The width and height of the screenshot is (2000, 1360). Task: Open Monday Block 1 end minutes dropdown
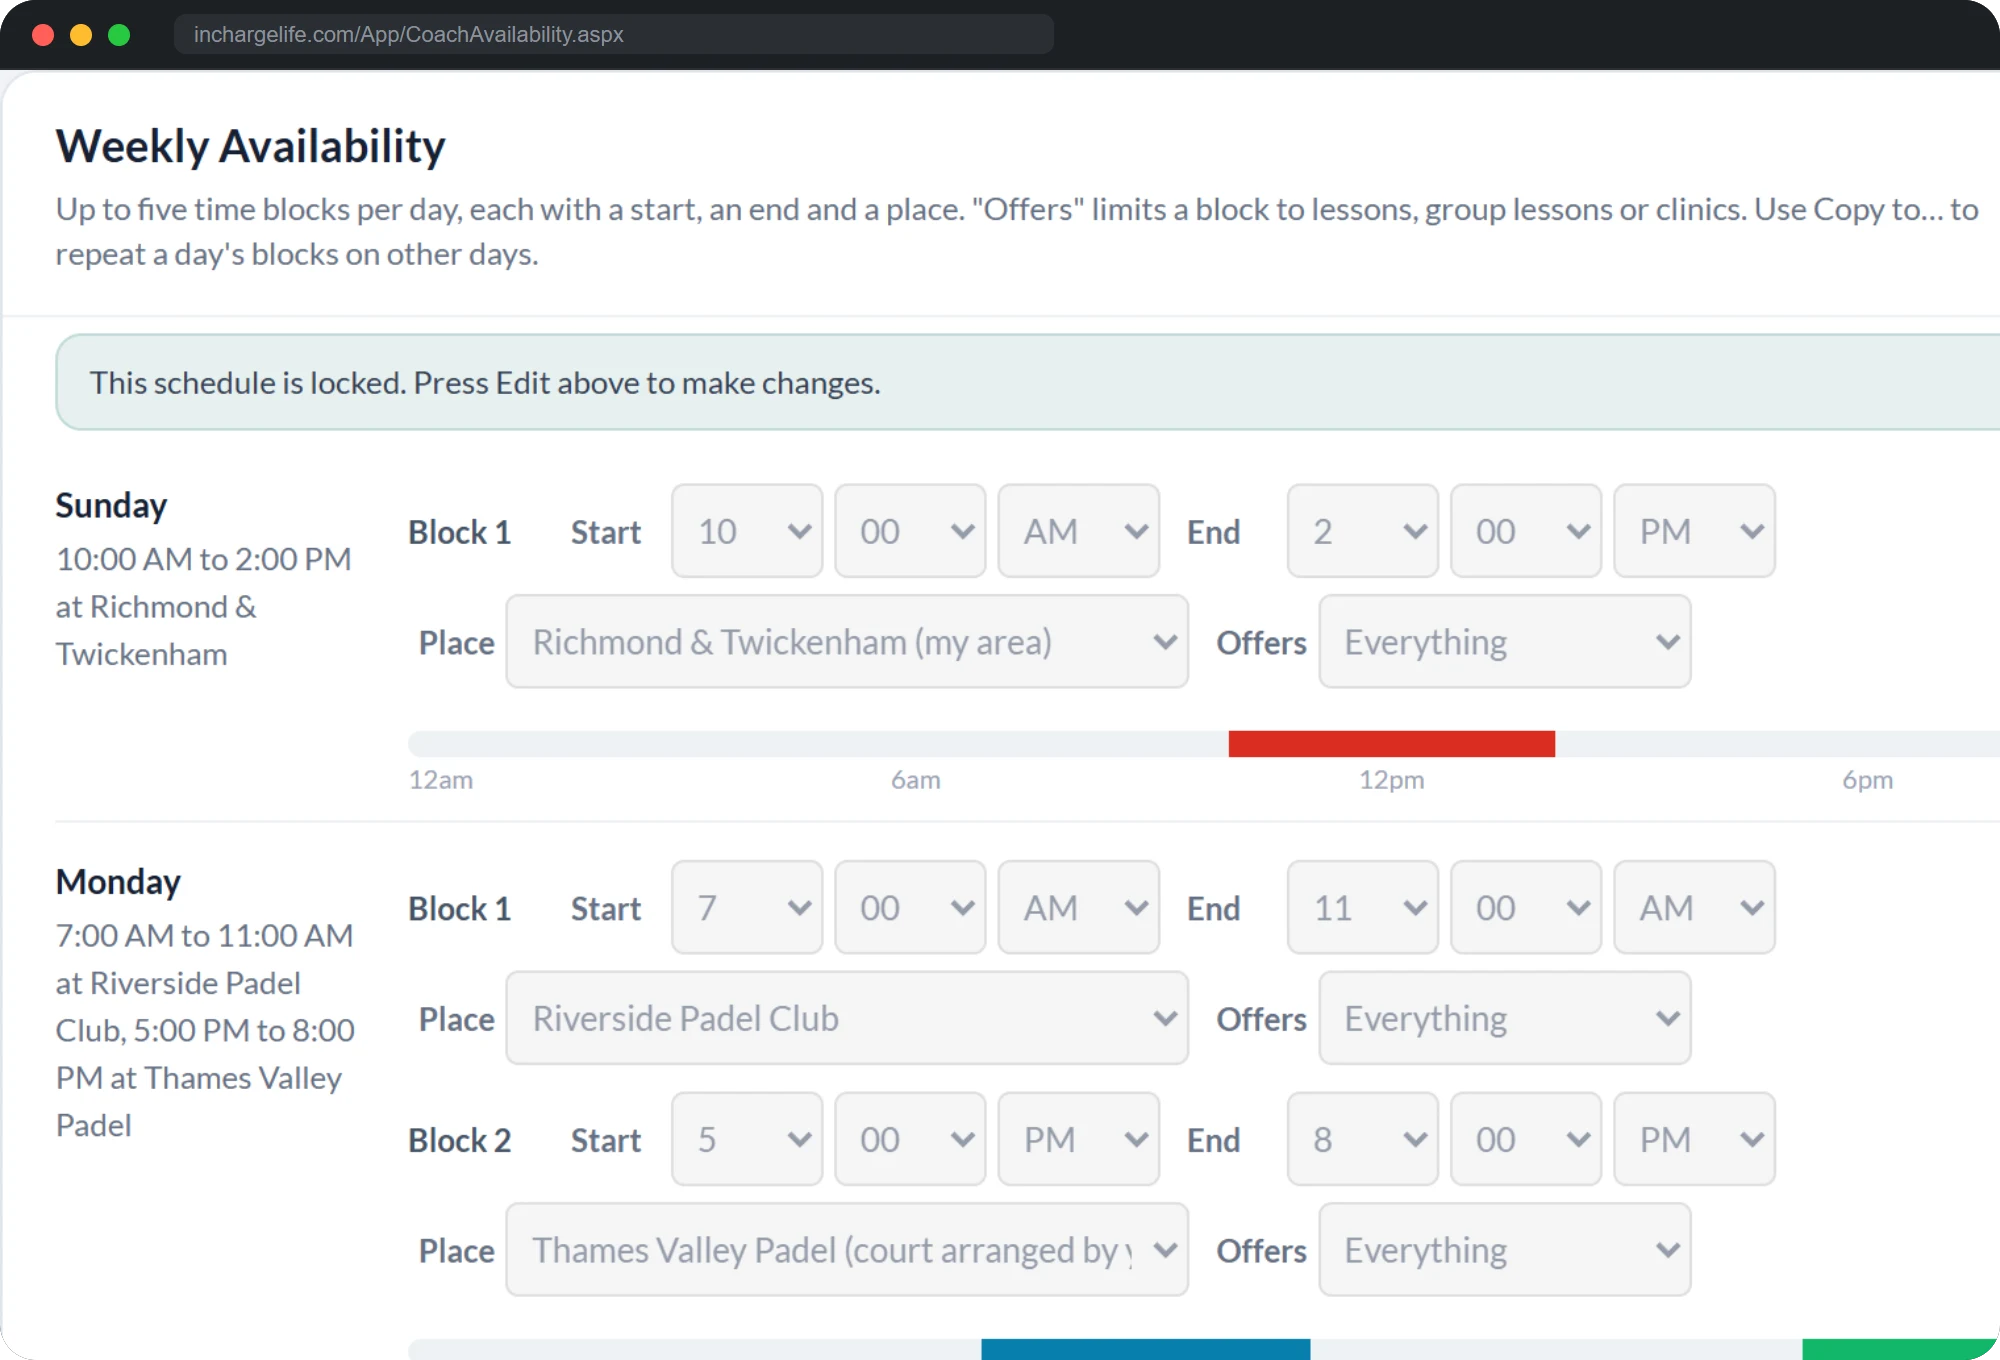(1526, 907)
